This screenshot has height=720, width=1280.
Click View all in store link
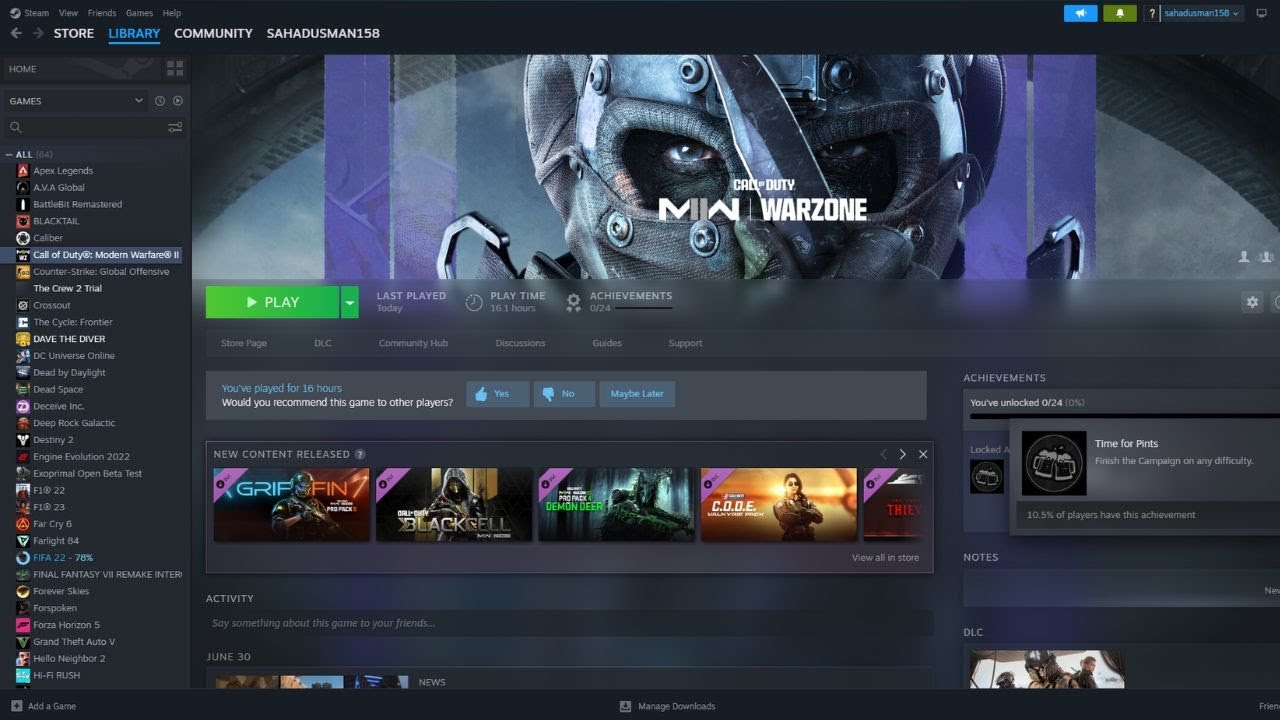pos(885,558)
